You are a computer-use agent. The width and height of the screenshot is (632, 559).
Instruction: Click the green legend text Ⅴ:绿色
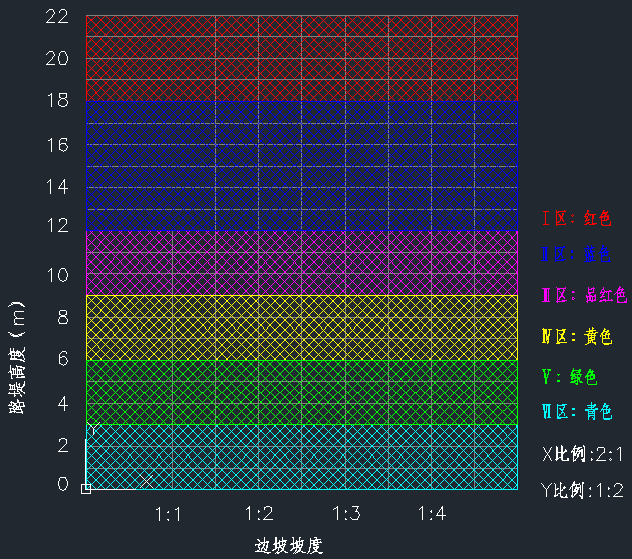coord(569,377)
